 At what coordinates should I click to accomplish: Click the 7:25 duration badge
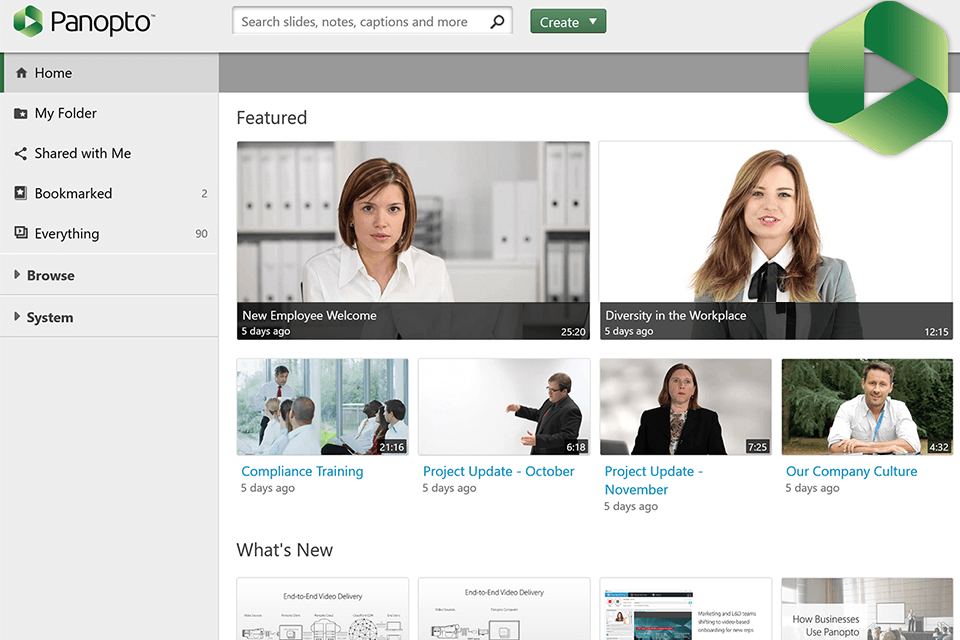pos(757,447)
